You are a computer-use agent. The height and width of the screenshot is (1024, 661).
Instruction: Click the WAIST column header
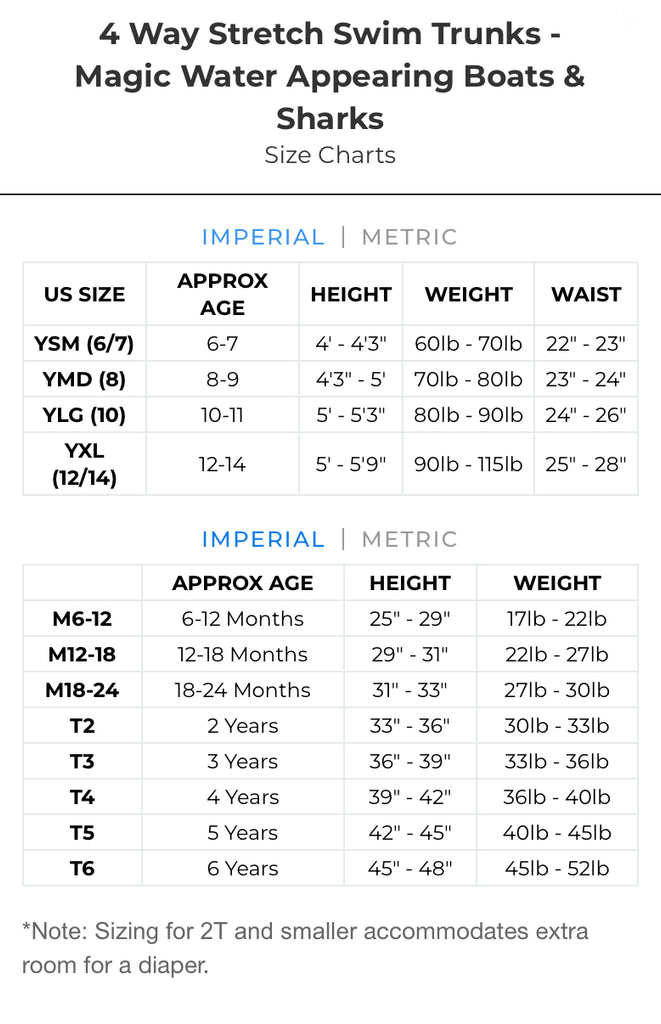tap(586, 294)
